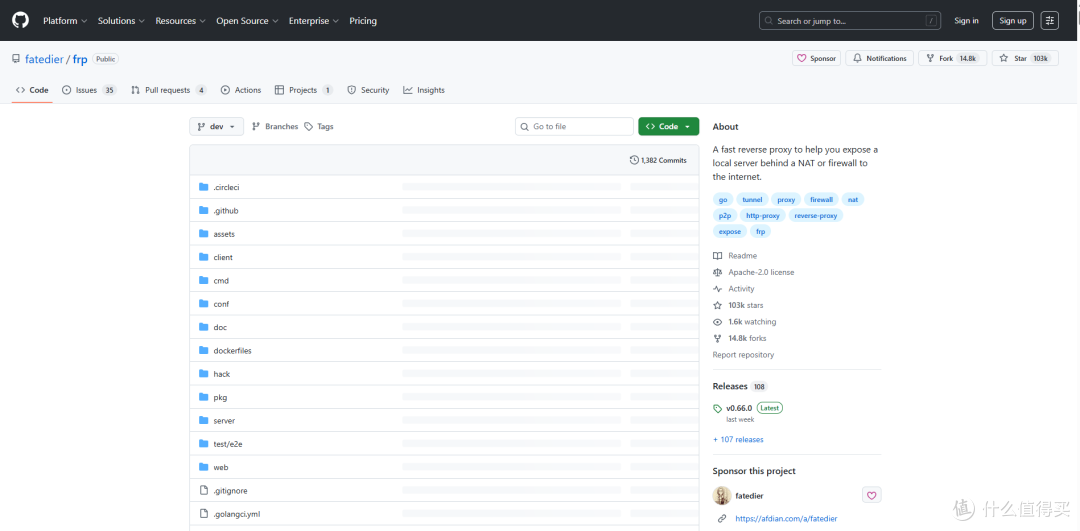Image resolution: width=1080 pixels, height=531 pixels.
Task: Click the nat topic tag
Action: 853,200
